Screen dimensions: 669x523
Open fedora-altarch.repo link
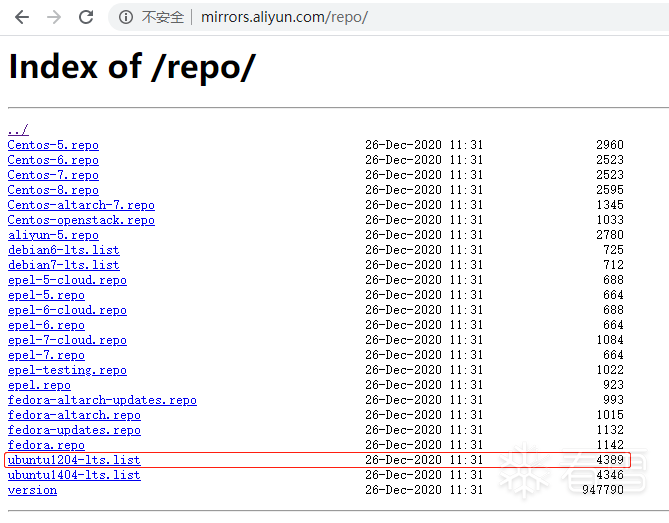[74, 415]
